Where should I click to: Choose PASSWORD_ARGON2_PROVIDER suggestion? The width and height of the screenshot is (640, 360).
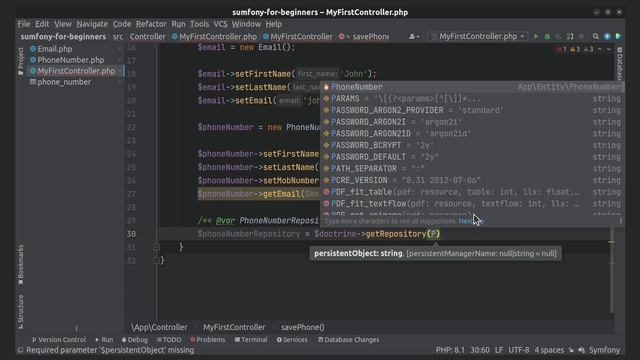tap(472, 110)
